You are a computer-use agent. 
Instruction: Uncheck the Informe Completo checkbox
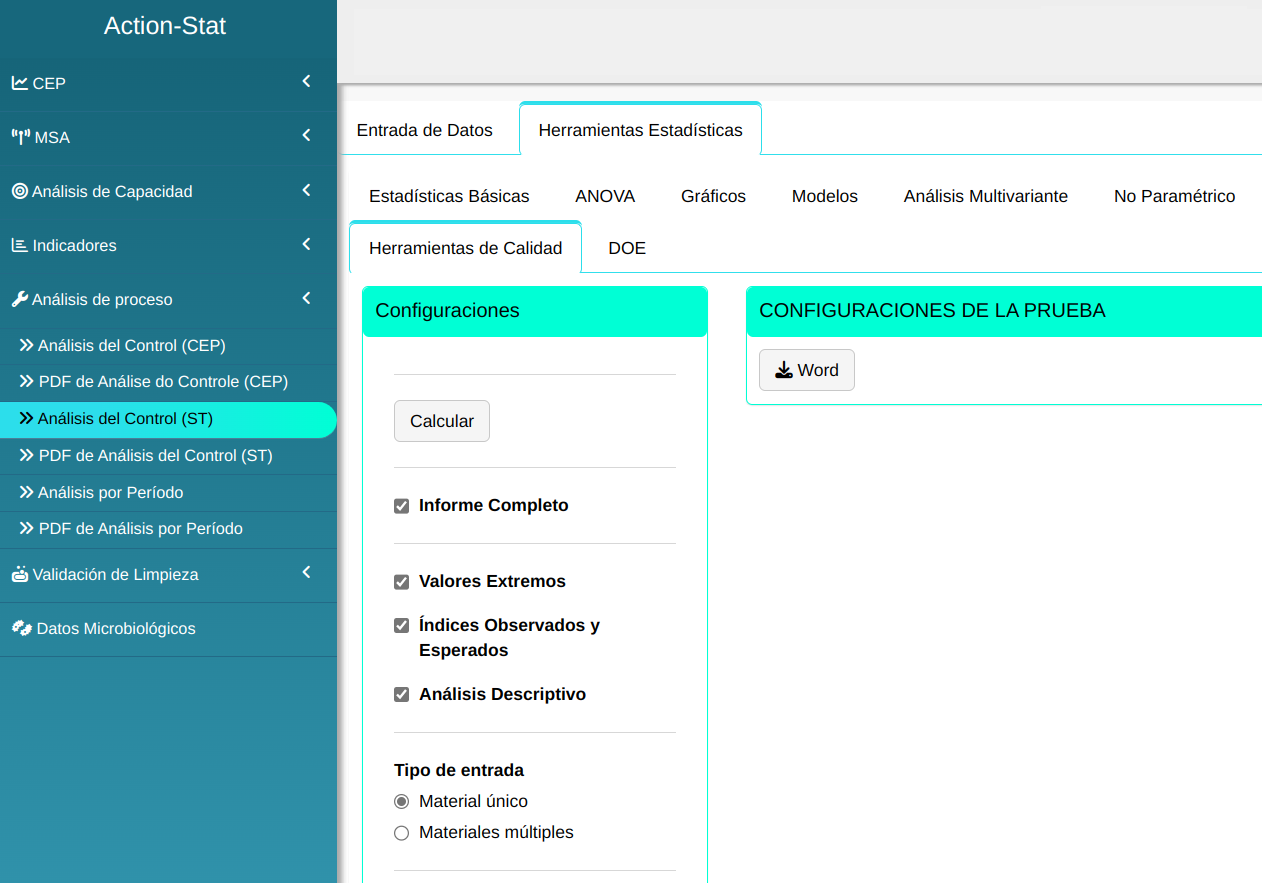tap(402, 506)
